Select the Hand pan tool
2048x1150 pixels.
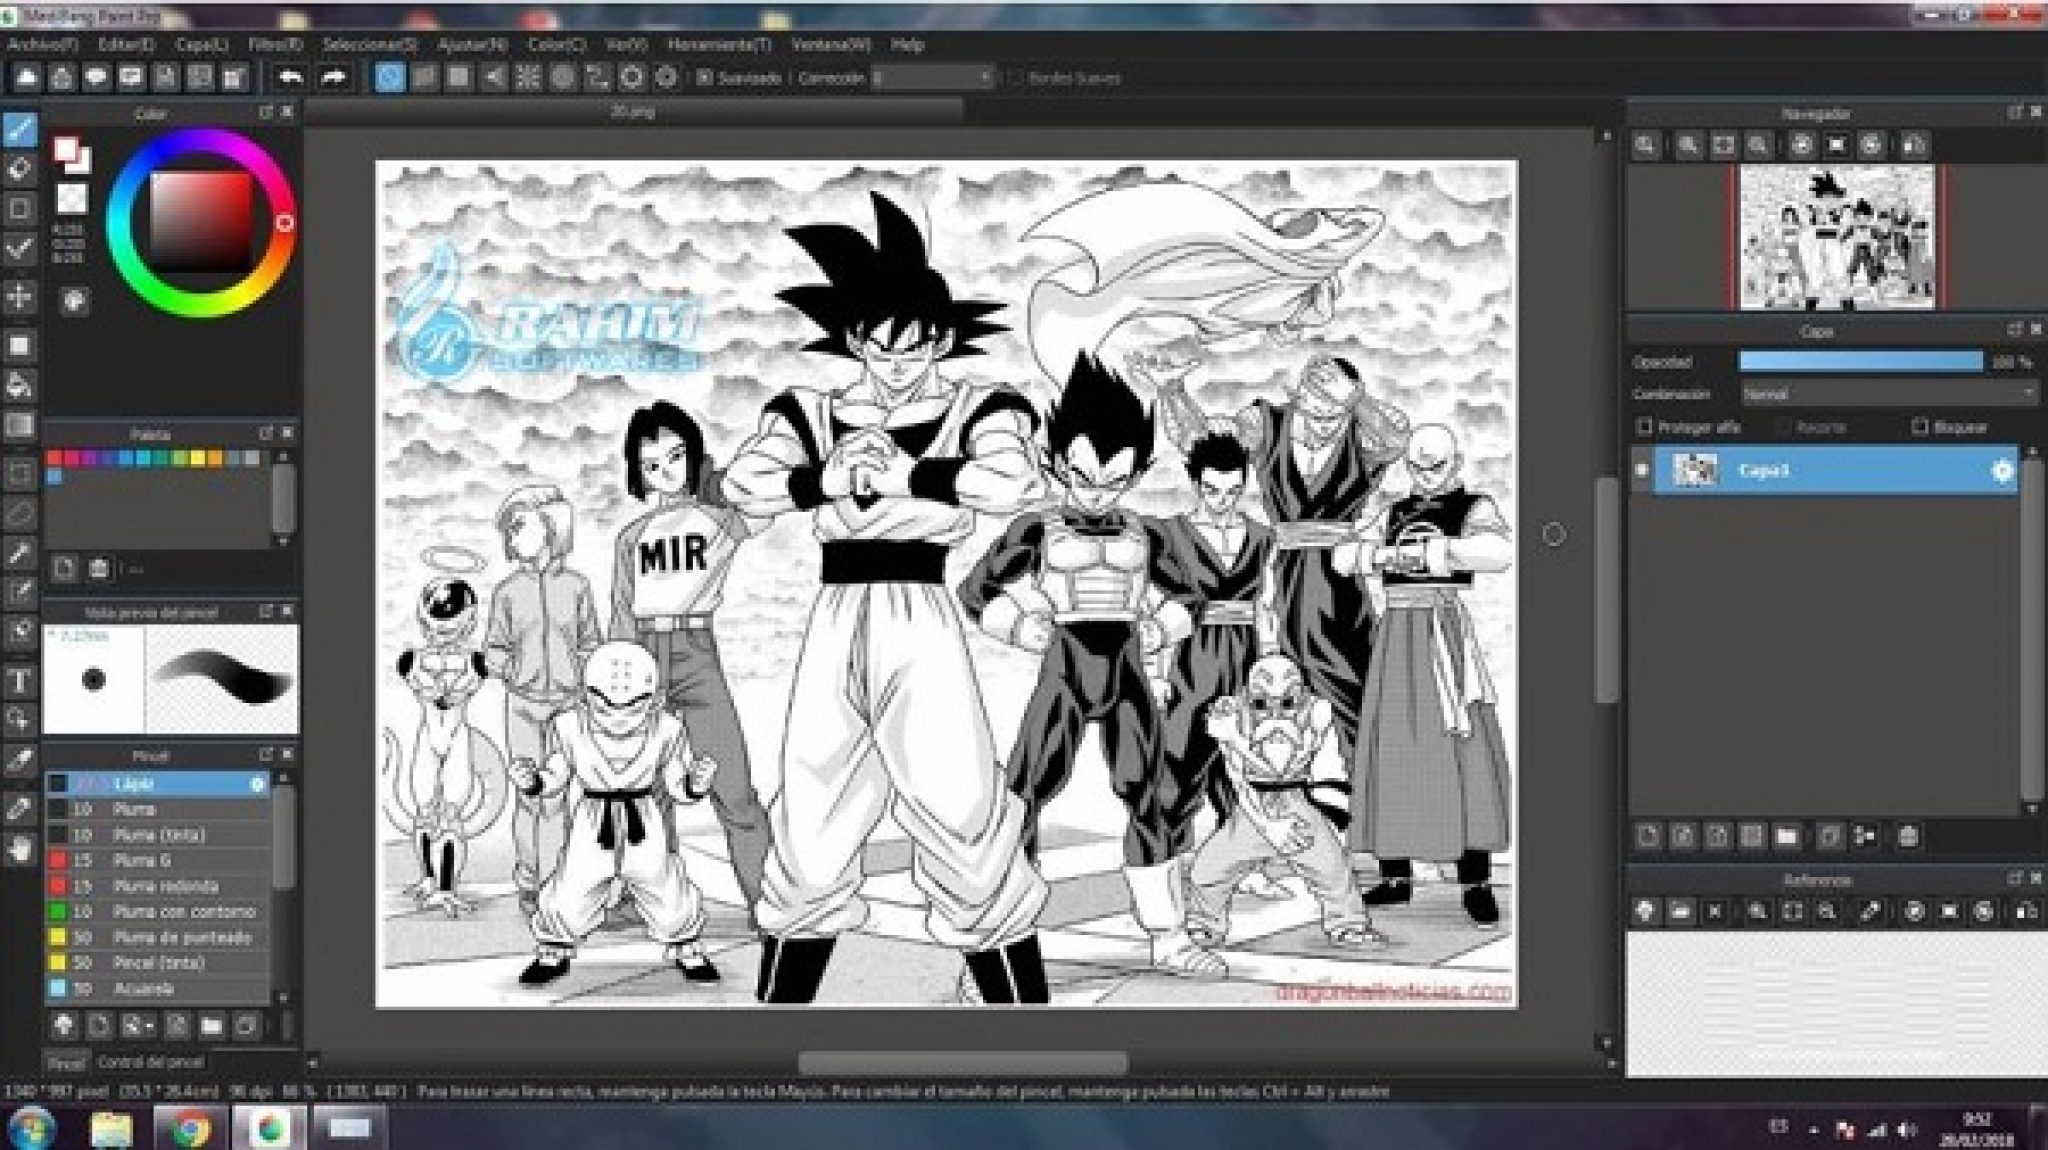[x=19, y=850]
